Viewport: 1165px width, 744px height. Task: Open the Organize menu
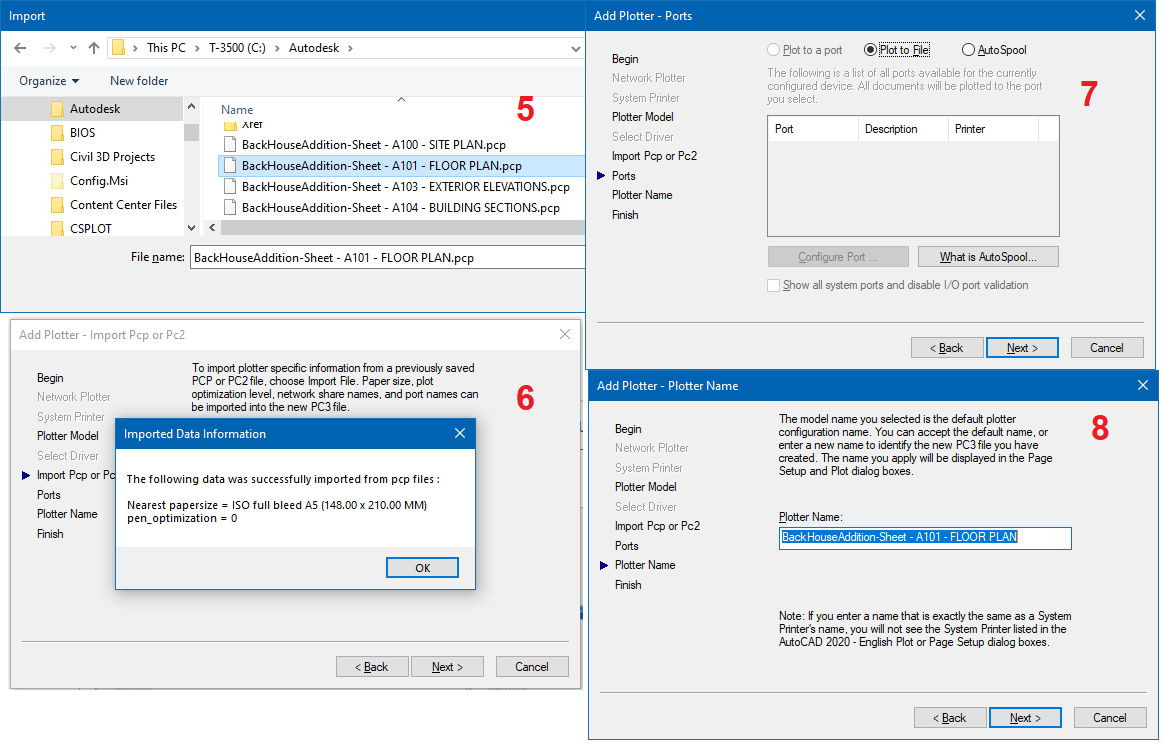point(49,81)
